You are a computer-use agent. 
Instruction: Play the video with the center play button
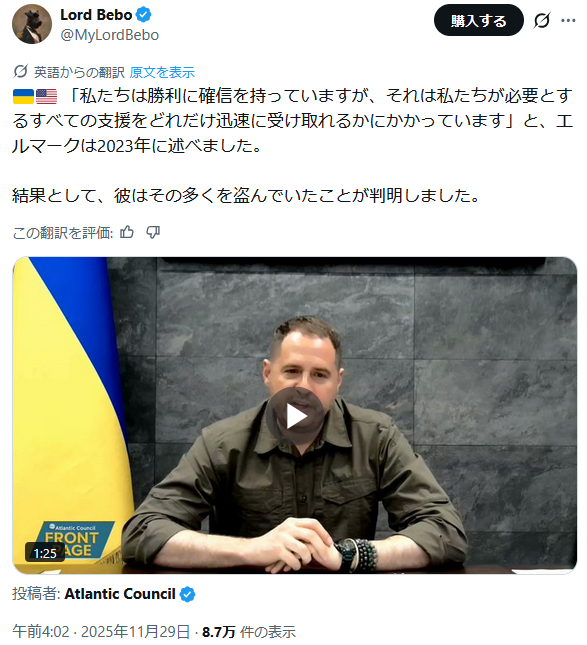(295, 416)
